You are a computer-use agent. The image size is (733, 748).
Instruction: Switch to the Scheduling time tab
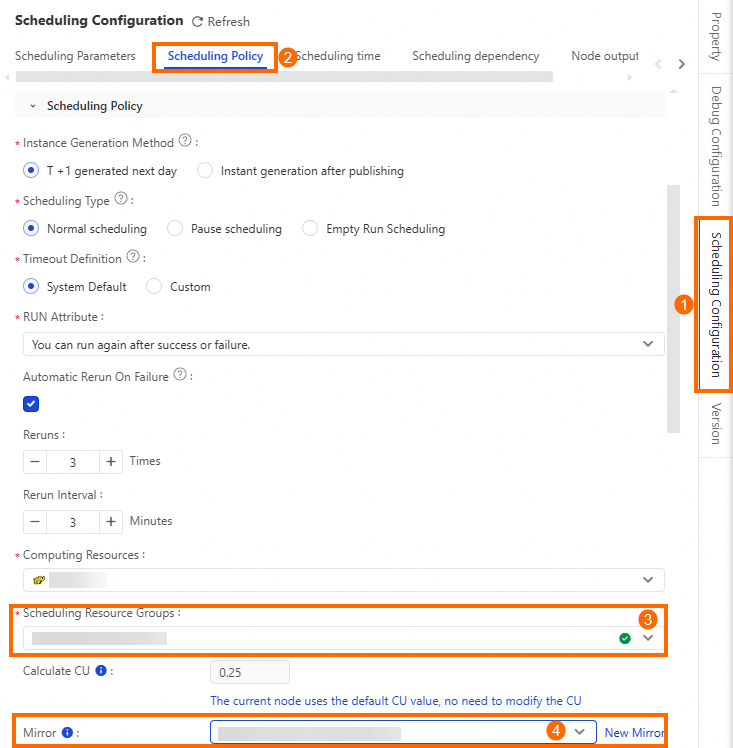click(x=337, y=56)
